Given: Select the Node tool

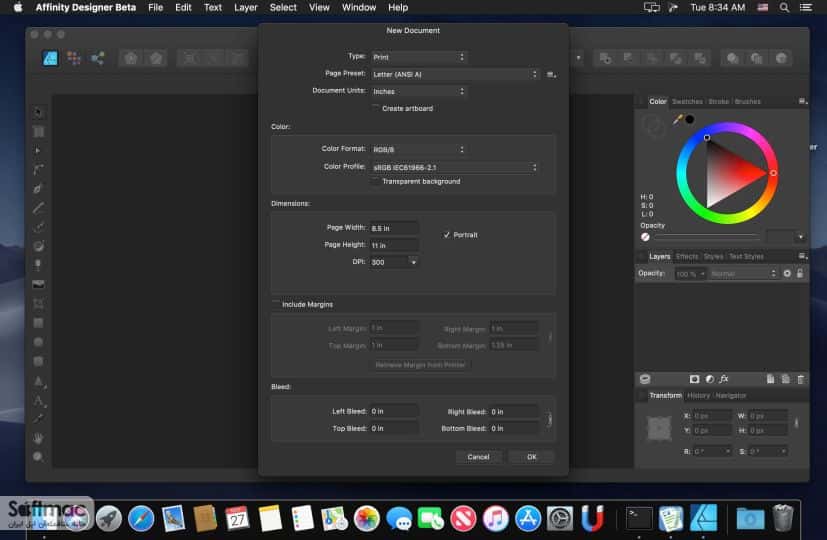Looking at the screenshot, I should (x=38, y=150).
